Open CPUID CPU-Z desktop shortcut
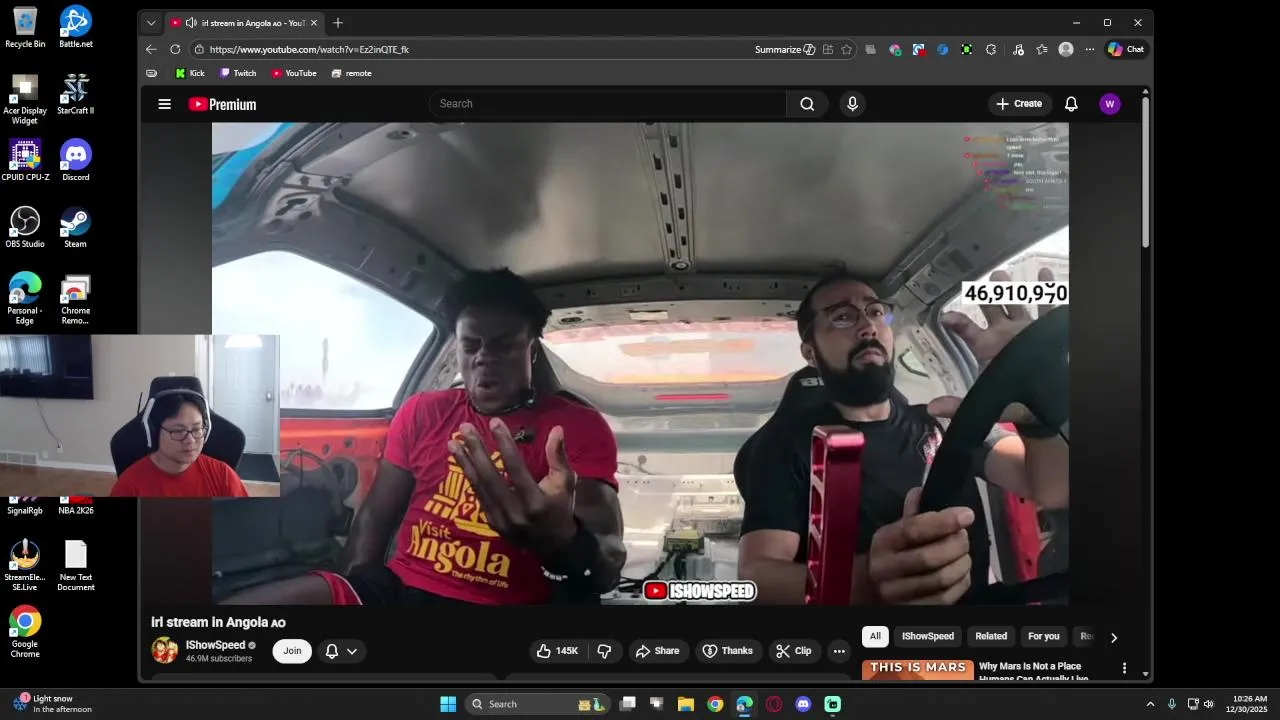 [25, 160]
